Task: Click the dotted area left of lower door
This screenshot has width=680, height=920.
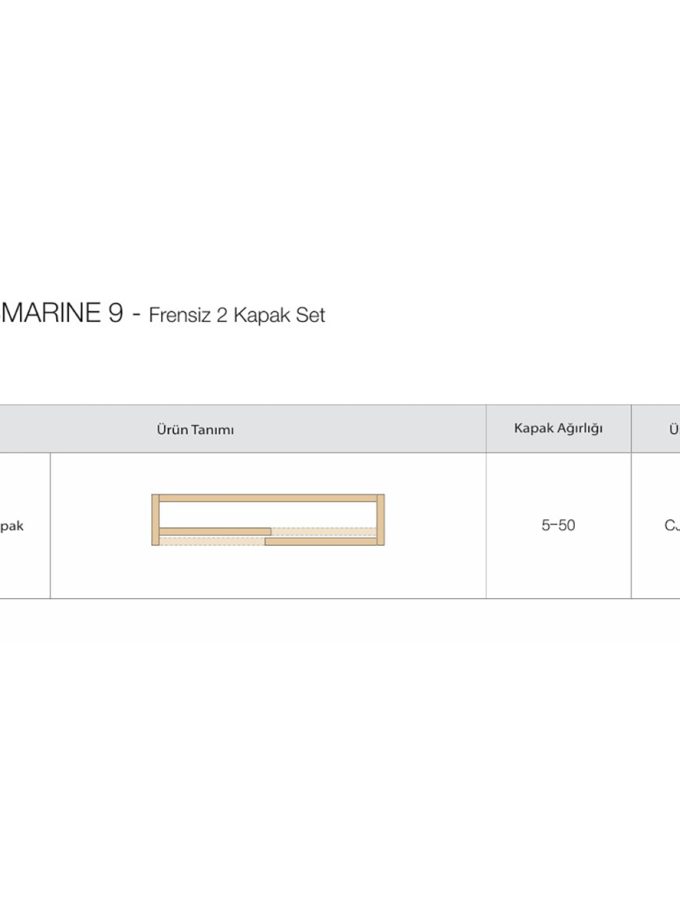Action: tap(212, 541)
